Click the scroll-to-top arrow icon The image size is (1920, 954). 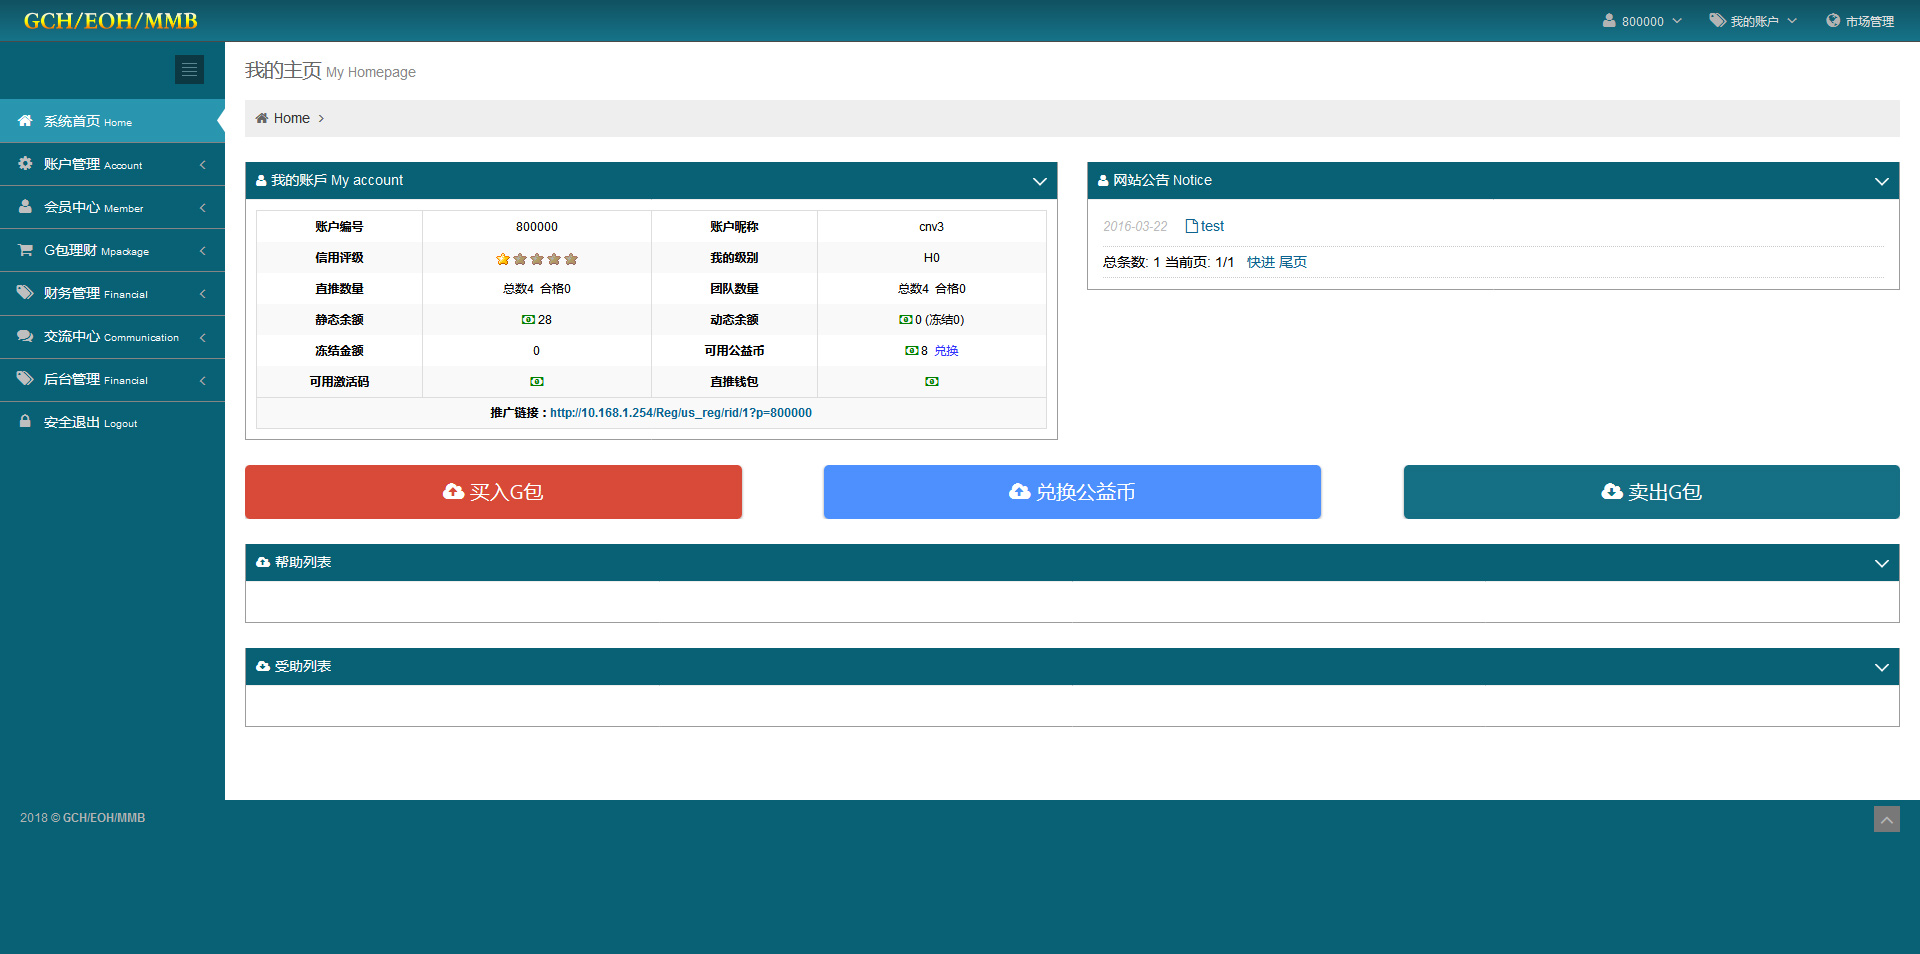point(1886,820)
